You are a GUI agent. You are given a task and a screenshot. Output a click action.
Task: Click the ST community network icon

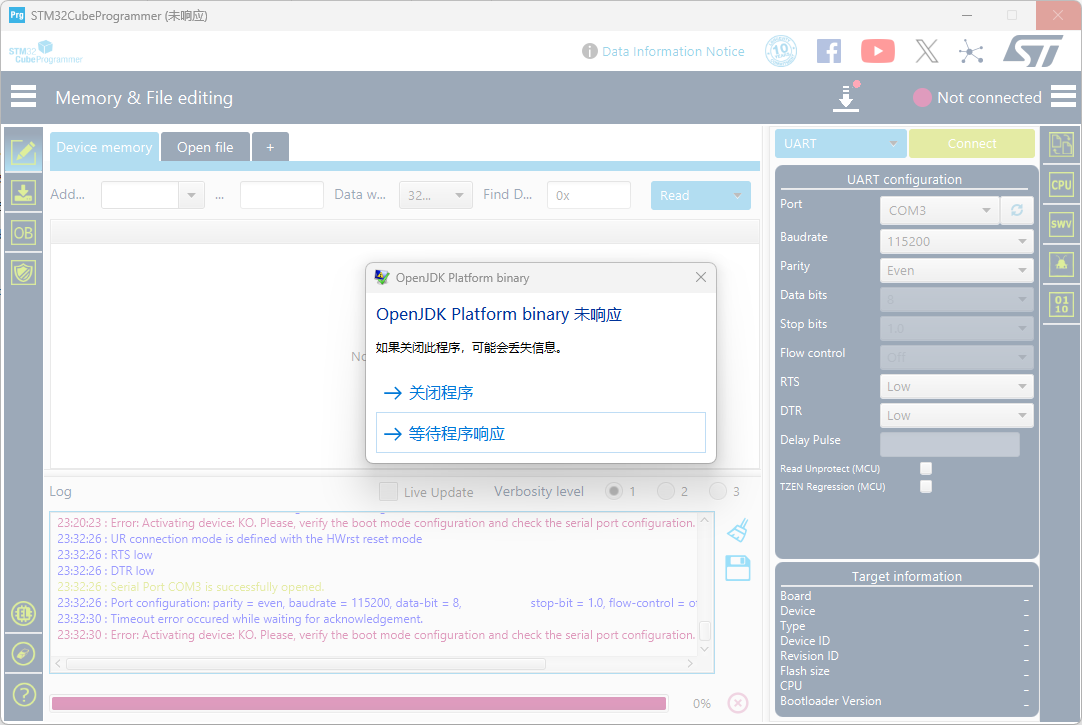[x=971, y=52]
